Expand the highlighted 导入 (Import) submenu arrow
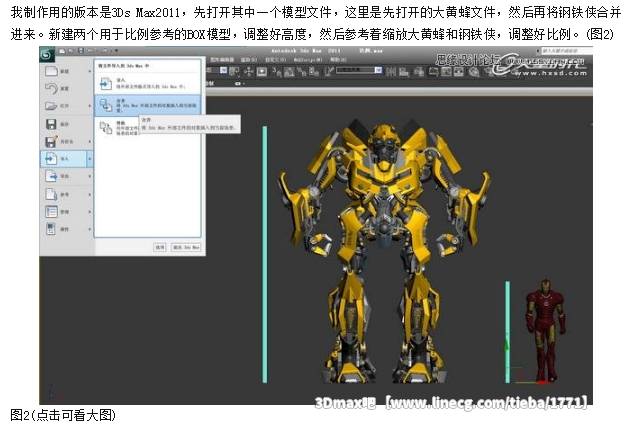The image size is (627, 422). [90, 158]
